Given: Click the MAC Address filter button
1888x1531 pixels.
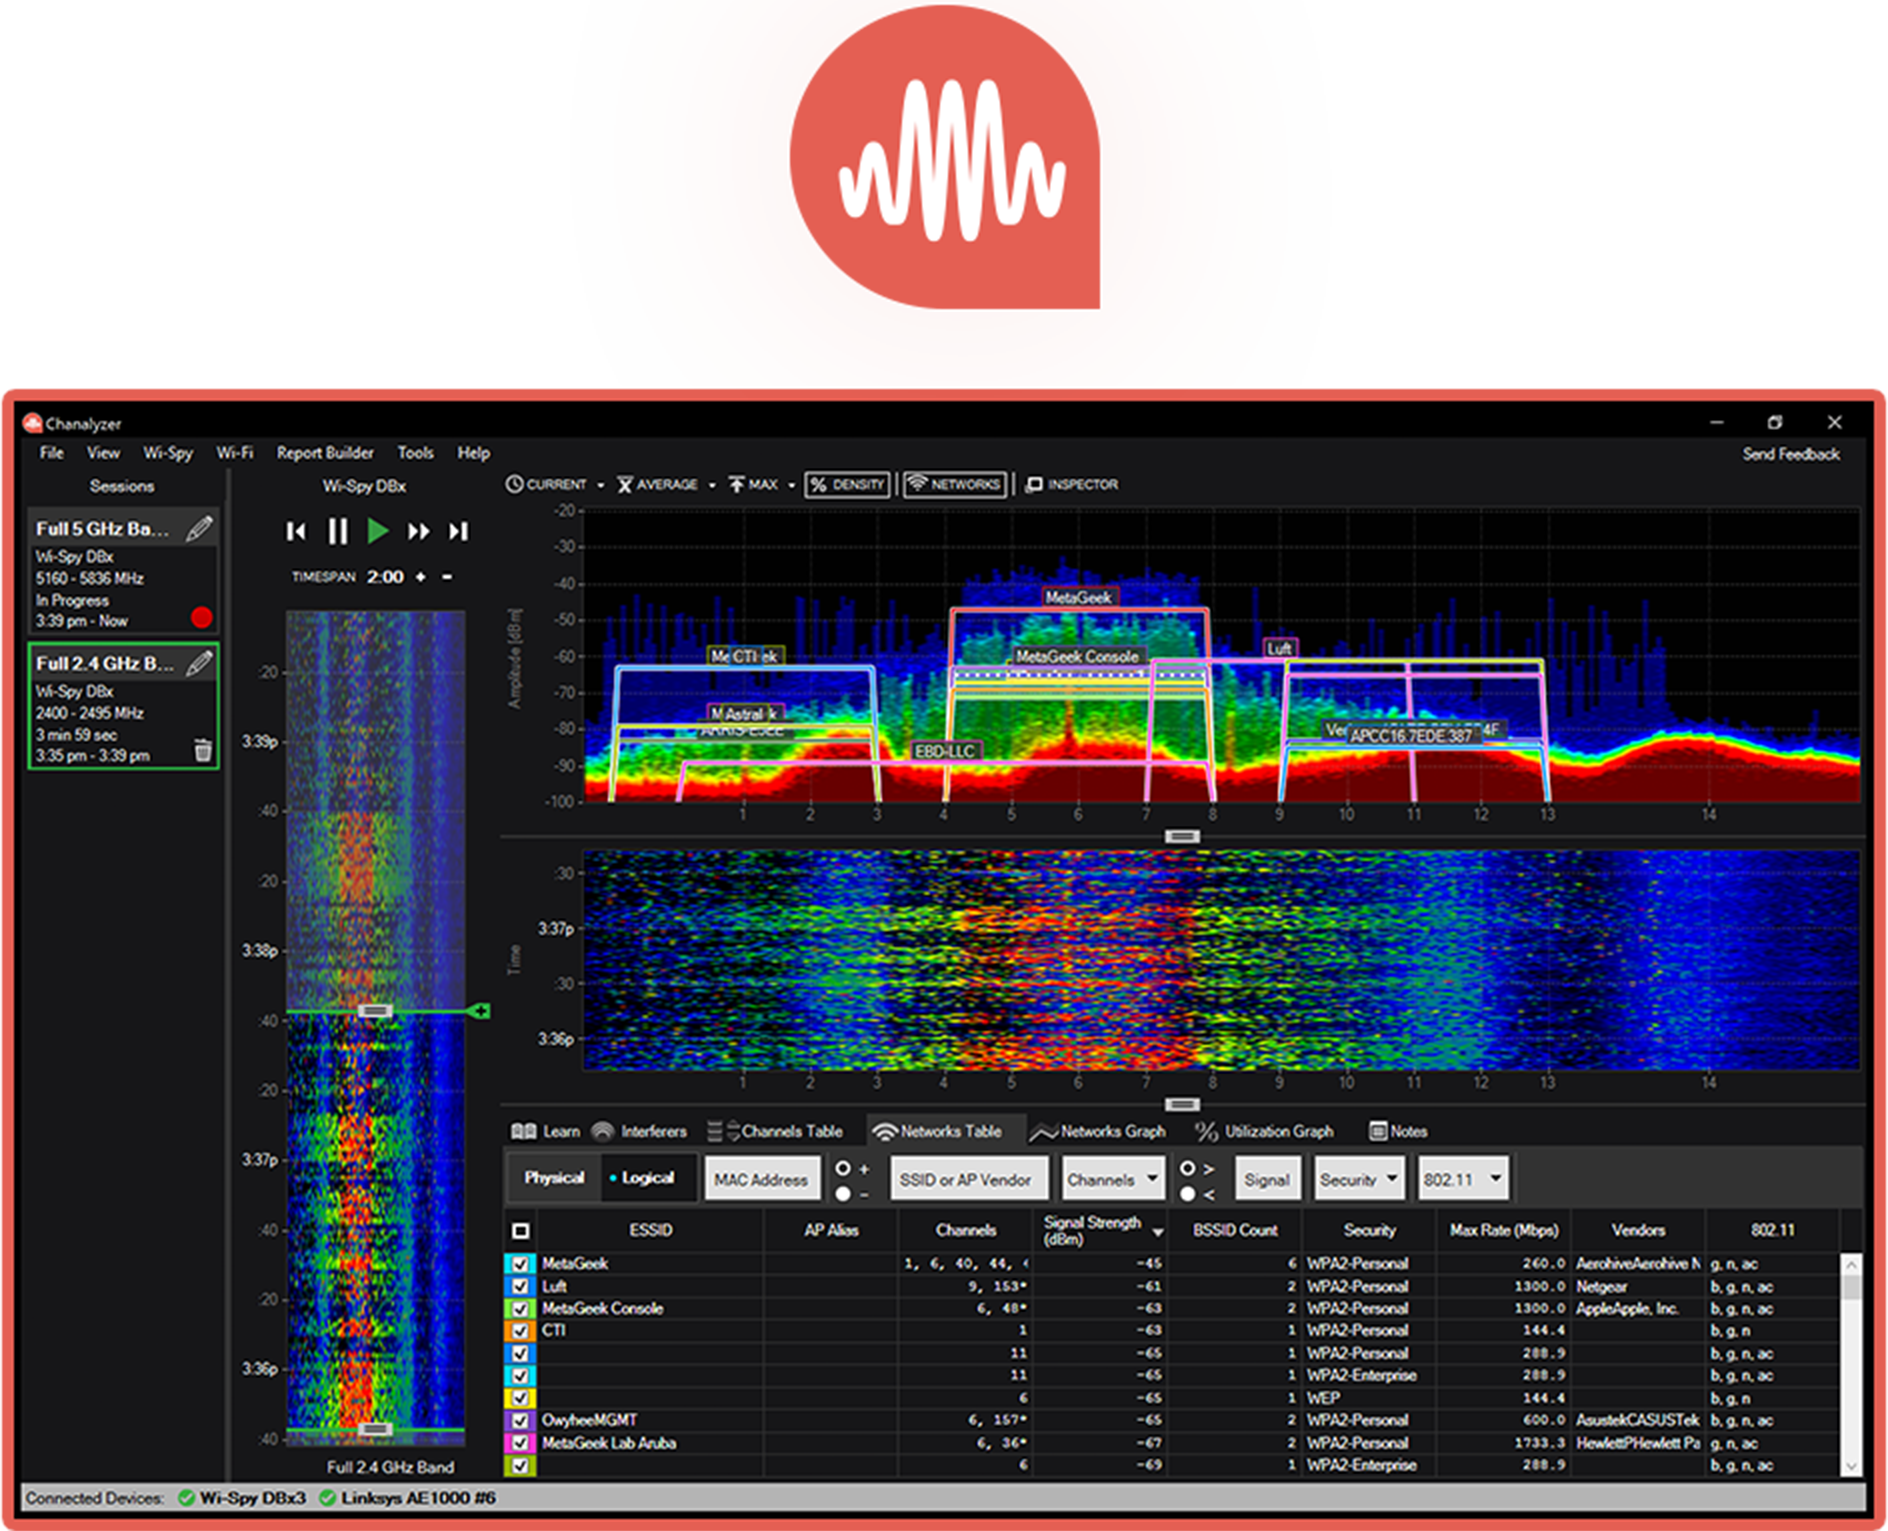Looking at the screenshot, I should point(761,1179).
